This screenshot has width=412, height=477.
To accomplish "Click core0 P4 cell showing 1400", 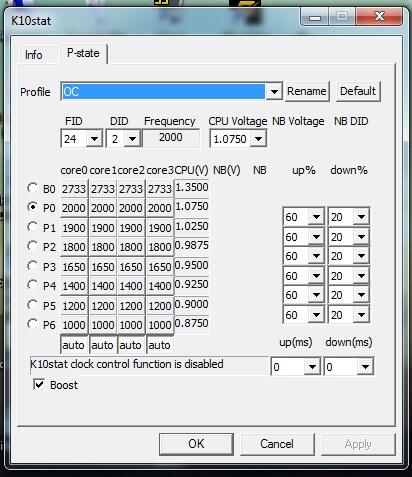I will click(x=74, y=286).
